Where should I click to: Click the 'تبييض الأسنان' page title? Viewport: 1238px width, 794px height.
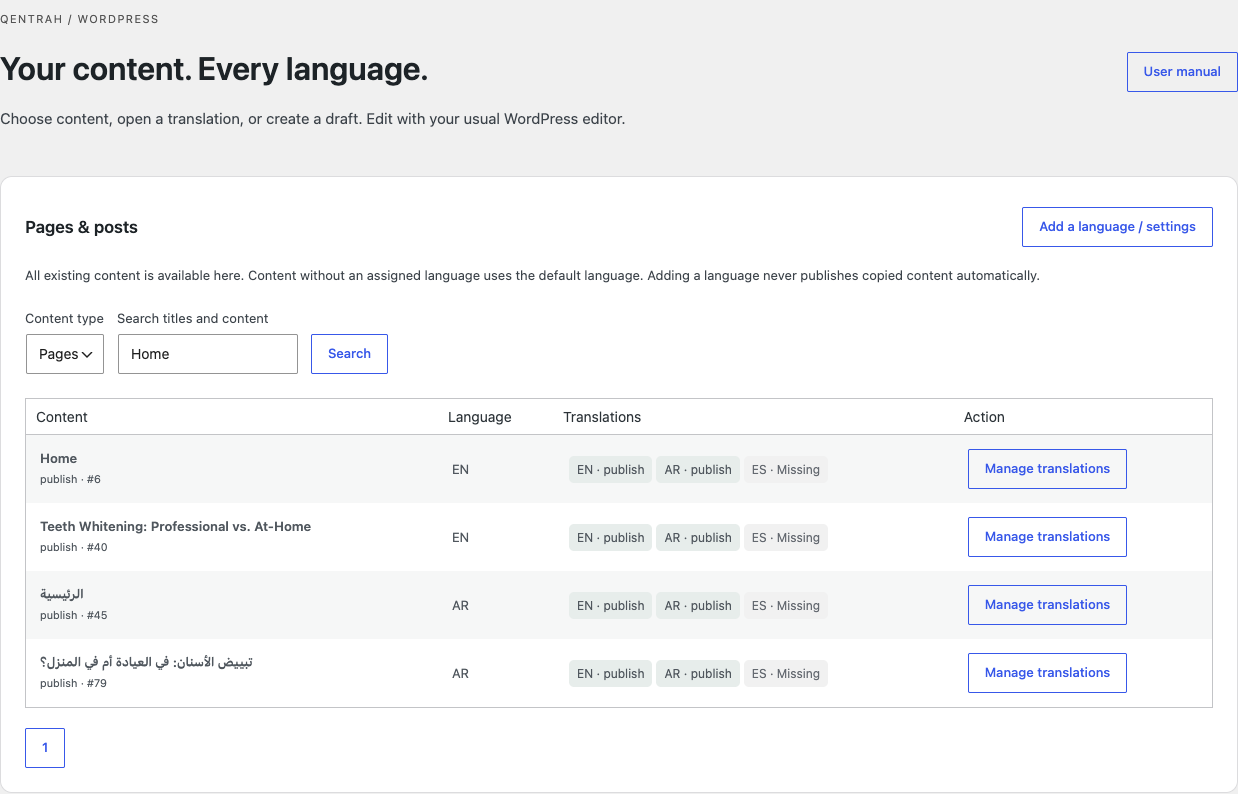coord(146,662)
